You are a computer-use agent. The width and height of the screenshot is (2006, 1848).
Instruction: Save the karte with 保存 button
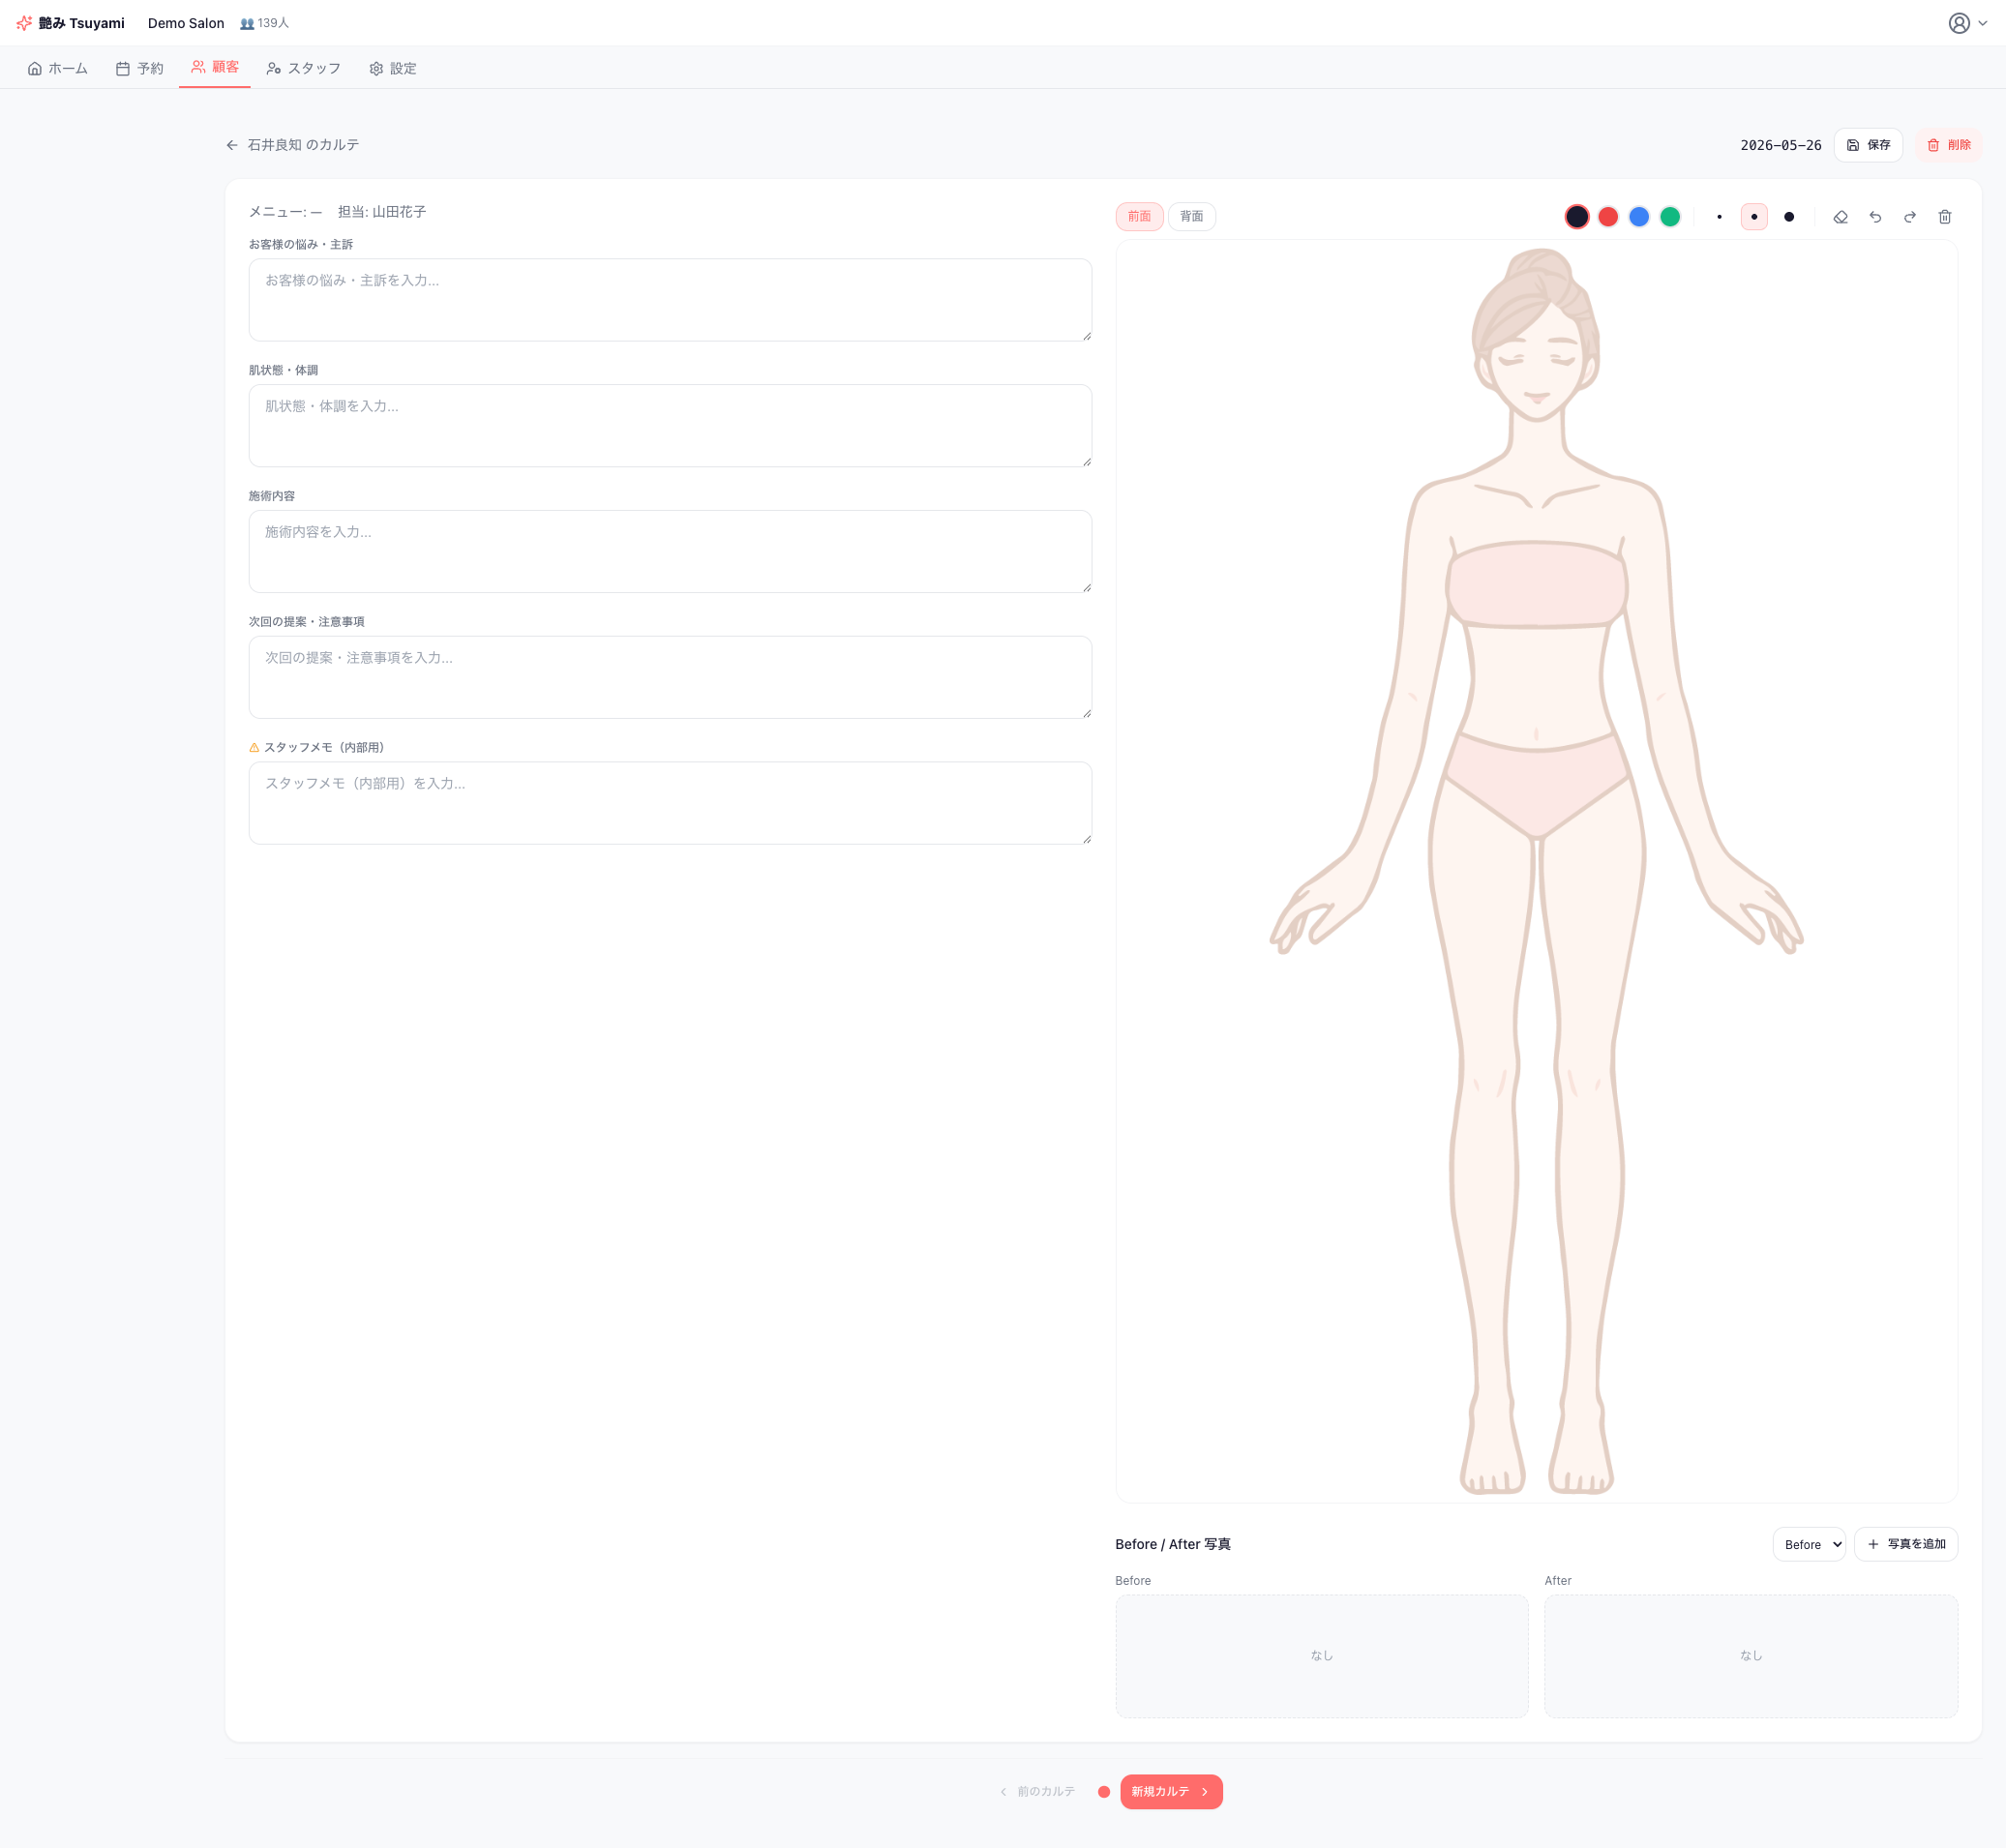click(x=1868, y=145)
